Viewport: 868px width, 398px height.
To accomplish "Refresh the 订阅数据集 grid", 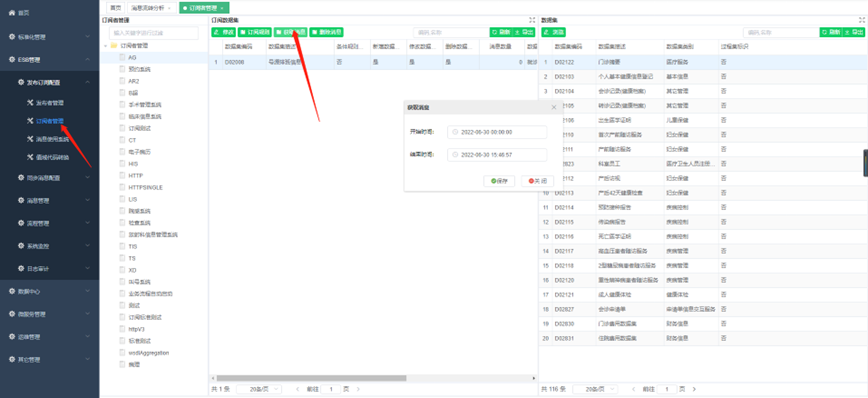I will (502, 33).
